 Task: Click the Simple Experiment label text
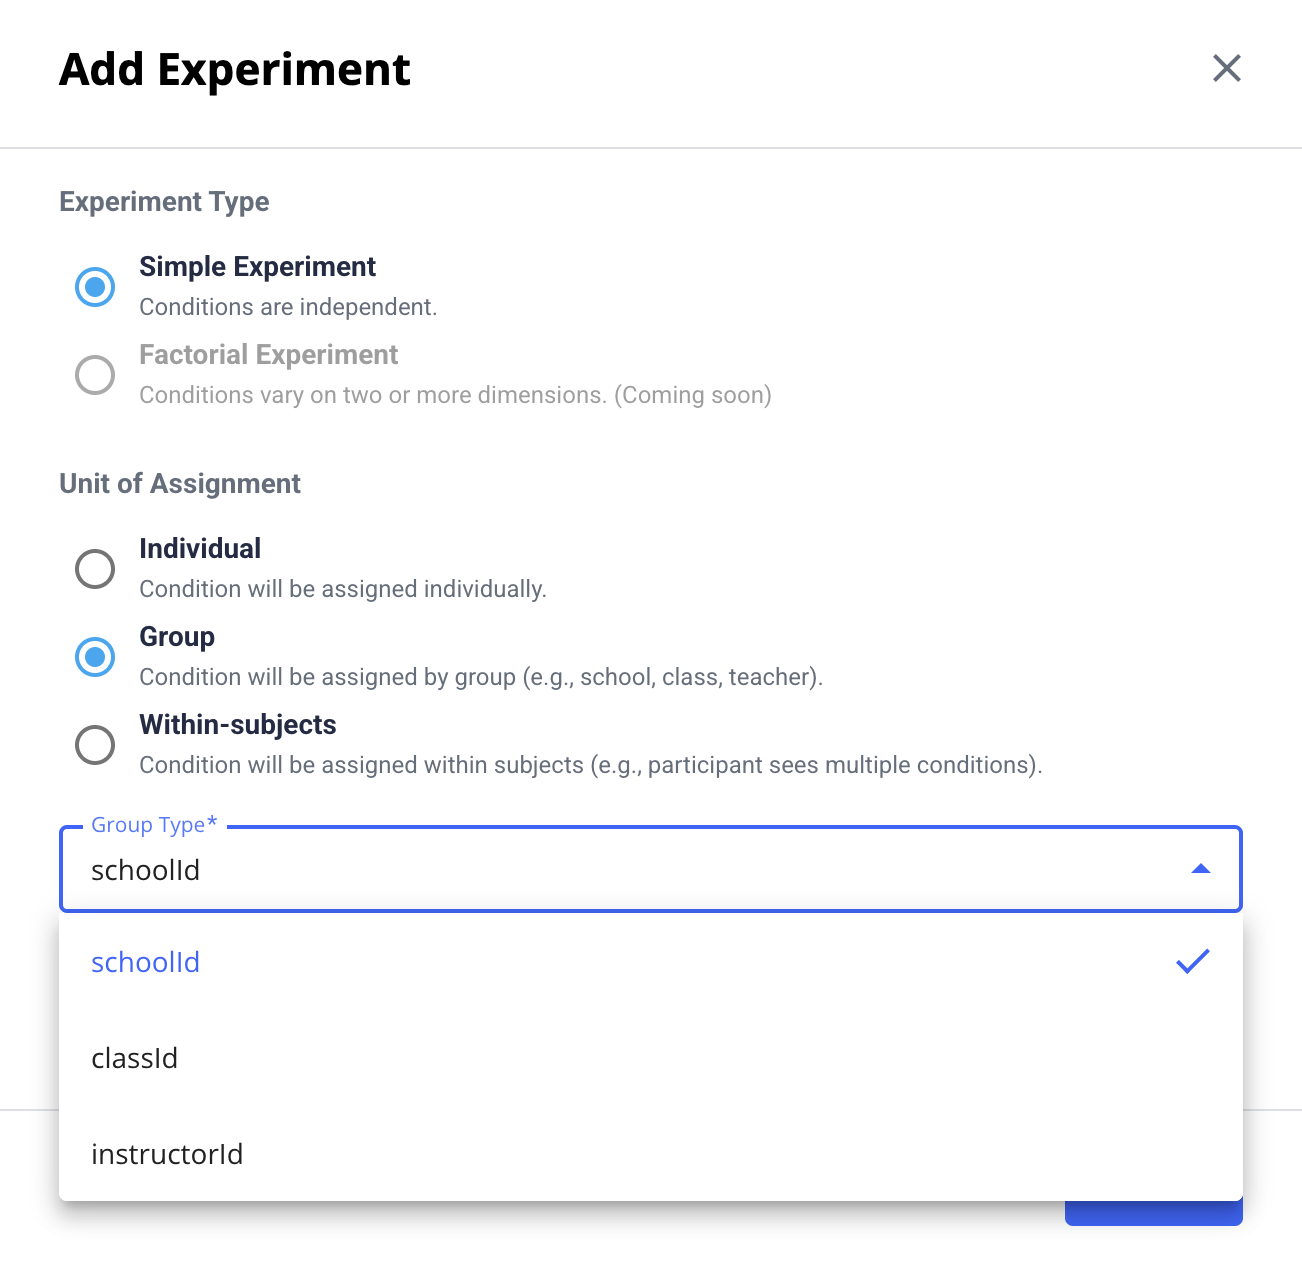click(257, 267)
